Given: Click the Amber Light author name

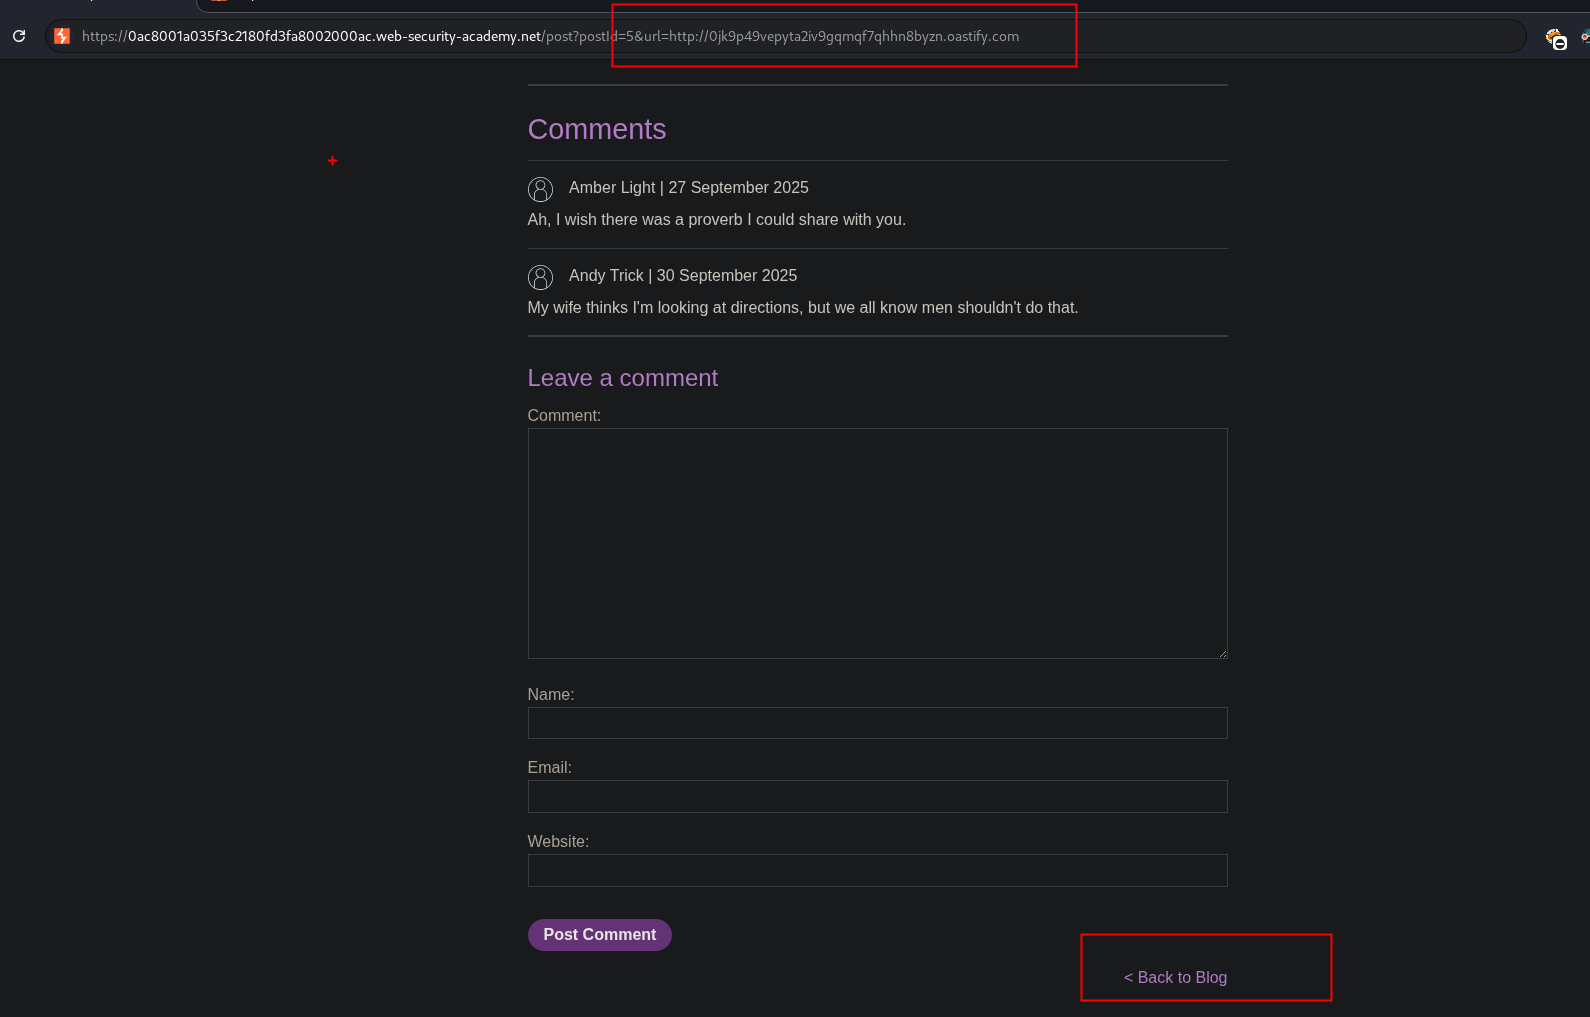Looking at the screenshot, I should click(612, 188).
